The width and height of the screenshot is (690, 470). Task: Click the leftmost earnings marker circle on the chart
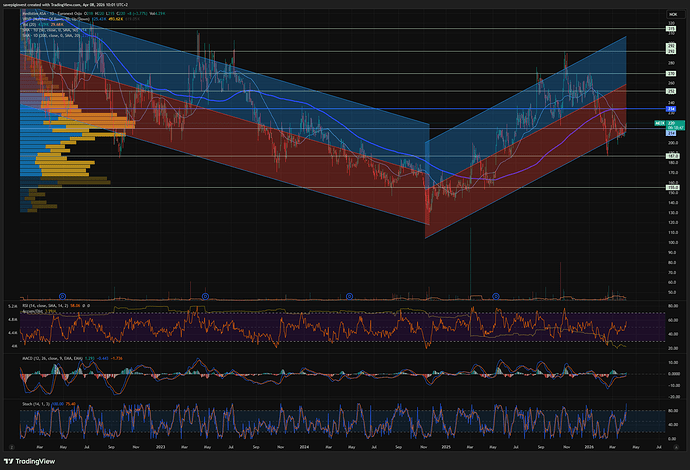(x=62, y=296)
